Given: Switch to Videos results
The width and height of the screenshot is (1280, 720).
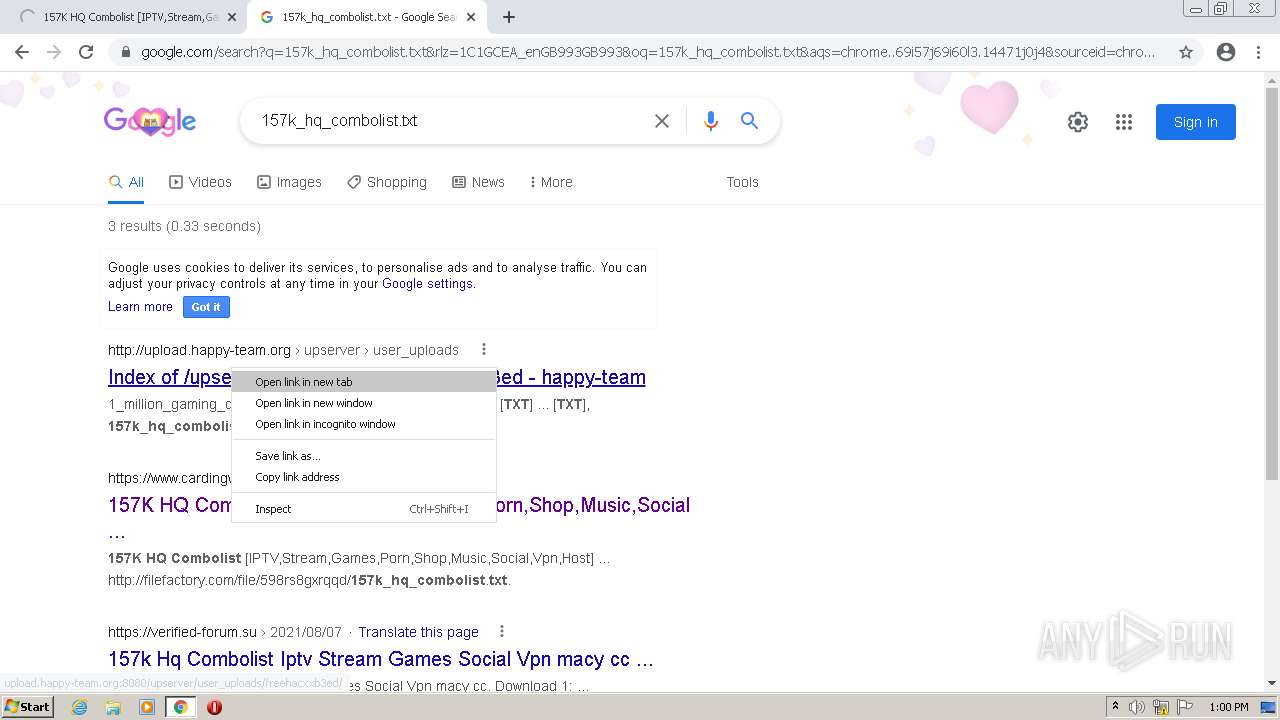Looking at the screenshot, I should (201, 182).
